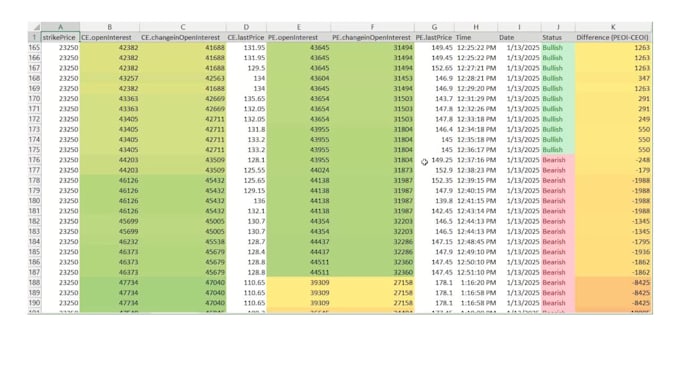Click the Bearish status in row 176
680x383 pixels.
tap(558, 160)
